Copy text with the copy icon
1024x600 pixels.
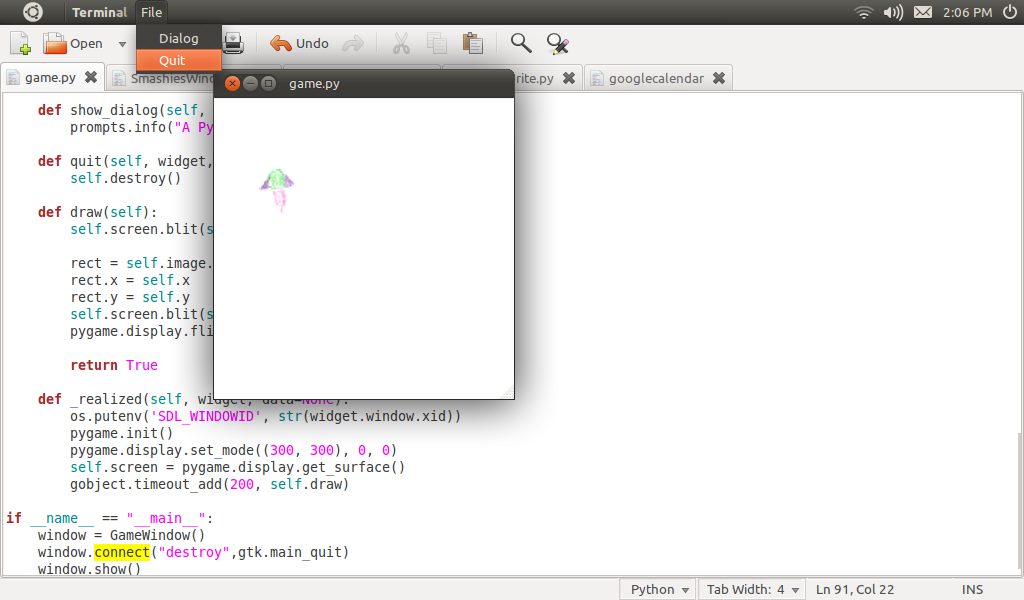click(x=437, y=43)
